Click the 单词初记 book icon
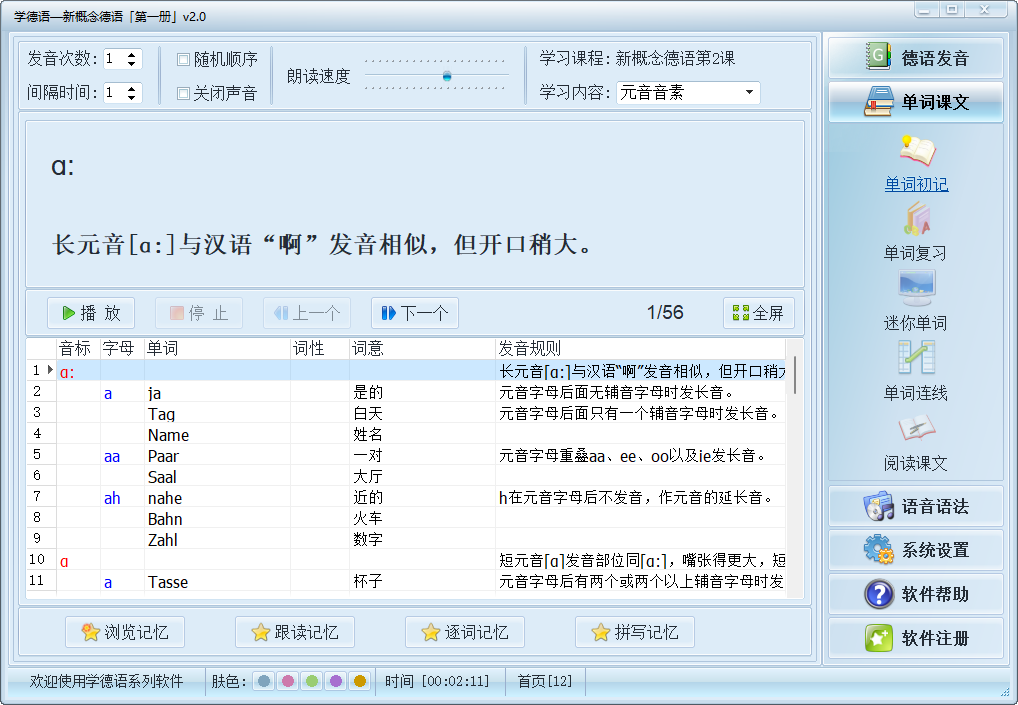The height and width of the screenshot is (705, 1018). (917, 151)
